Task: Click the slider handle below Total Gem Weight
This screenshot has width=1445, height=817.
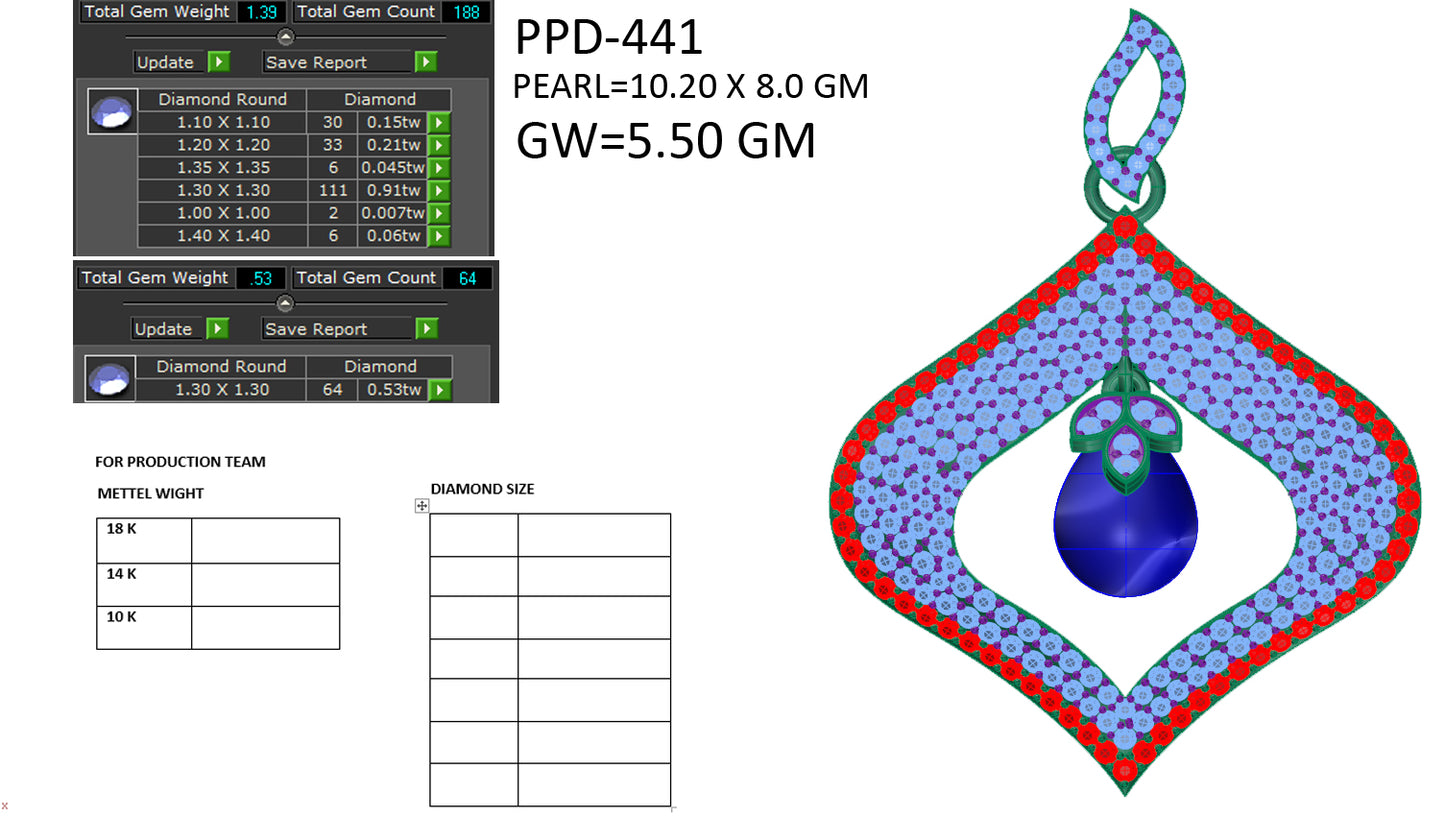Action: (285, 37)
